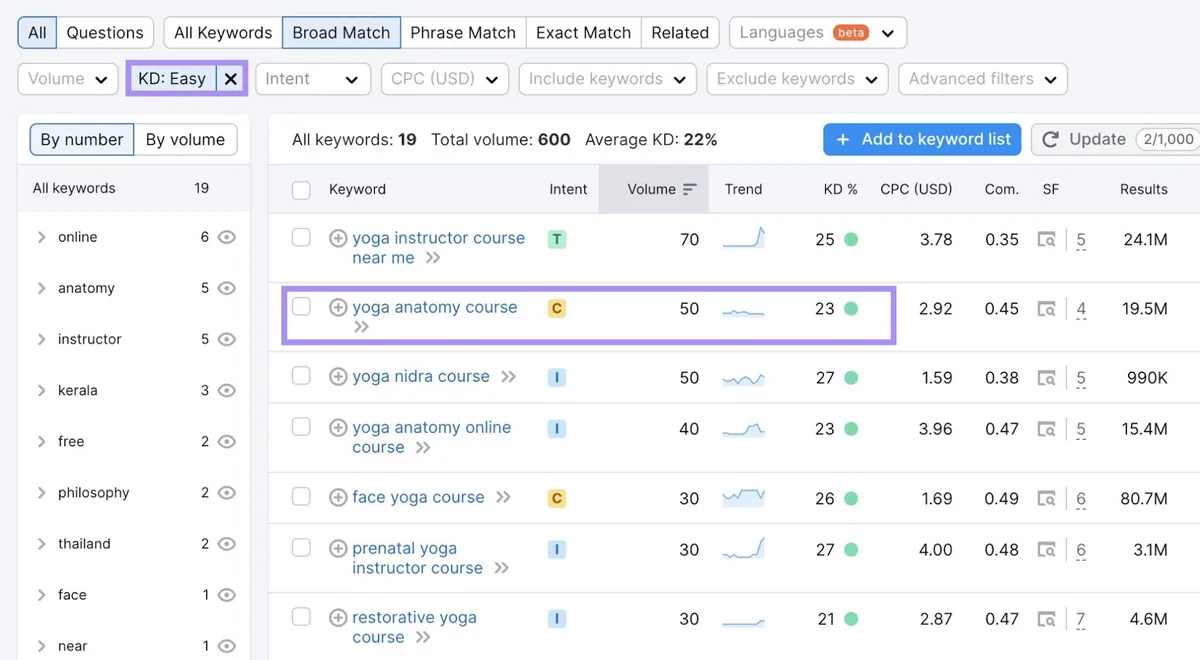Click double-arrow icon after restorative yoga course
The width and height of the screenshot is (1200, 660).
click(x=422, y=637)
